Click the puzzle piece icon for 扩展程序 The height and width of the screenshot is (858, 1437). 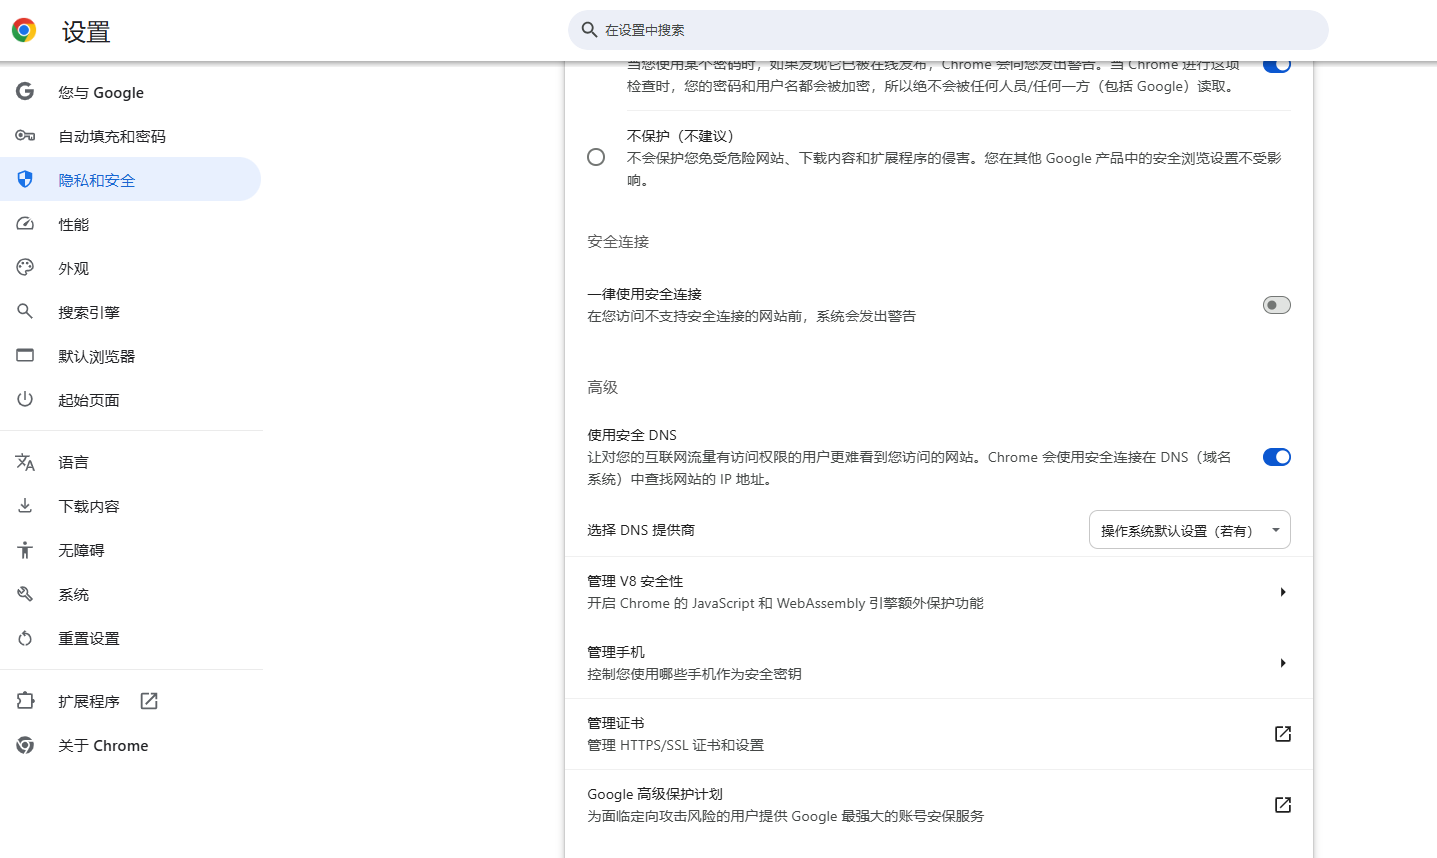(25, 701)
